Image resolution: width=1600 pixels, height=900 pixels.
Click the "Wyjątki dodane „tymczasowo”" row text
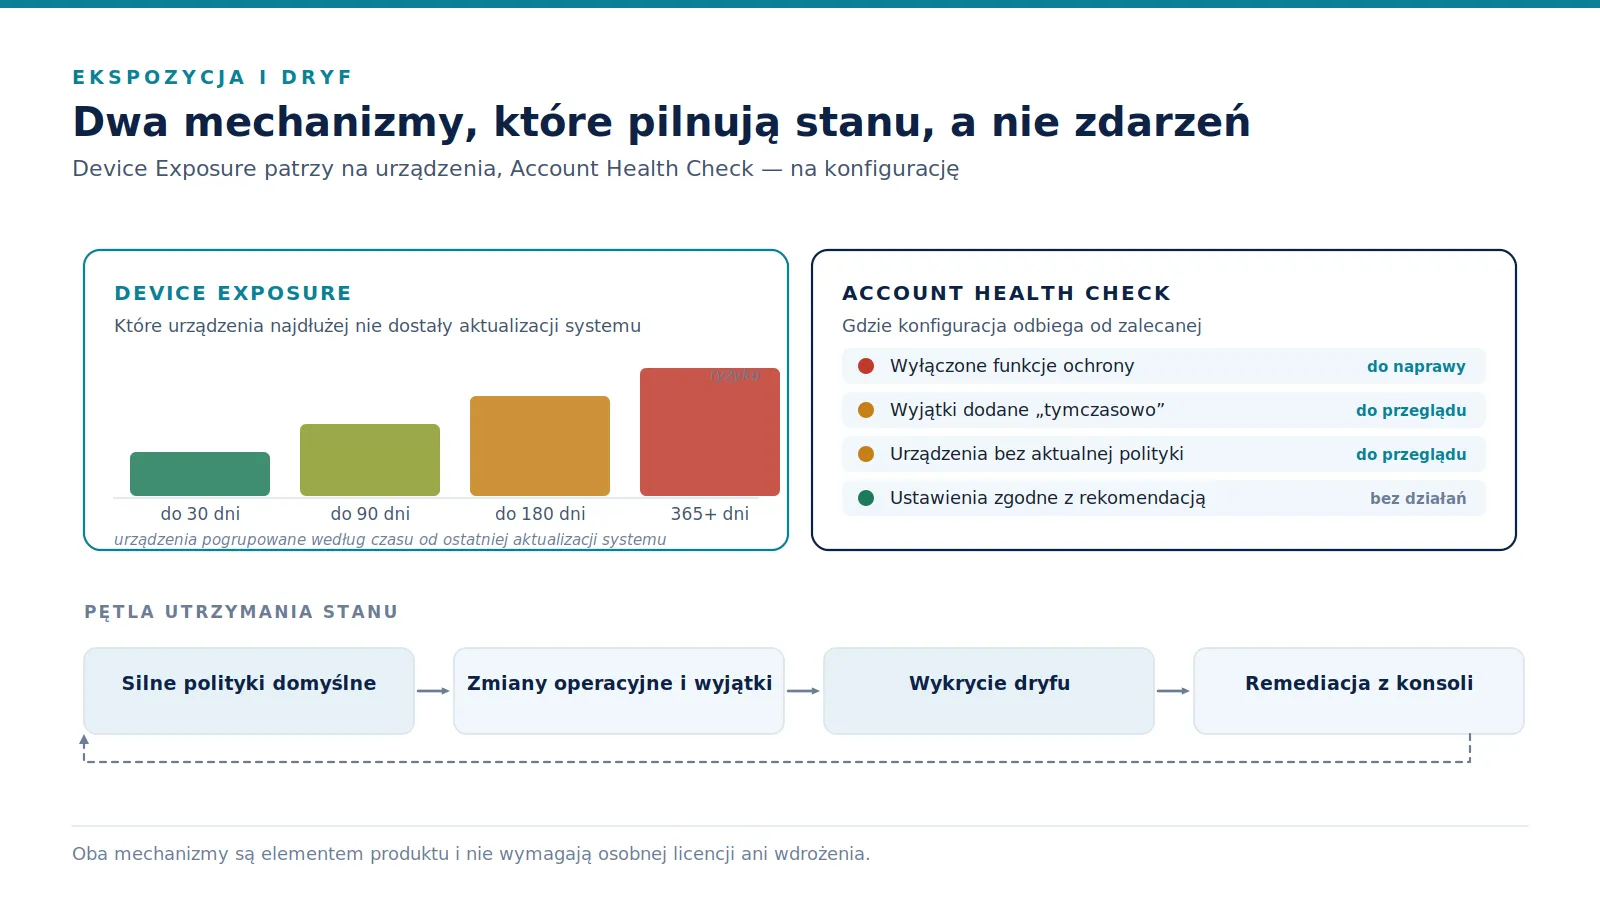(1027, 410)
